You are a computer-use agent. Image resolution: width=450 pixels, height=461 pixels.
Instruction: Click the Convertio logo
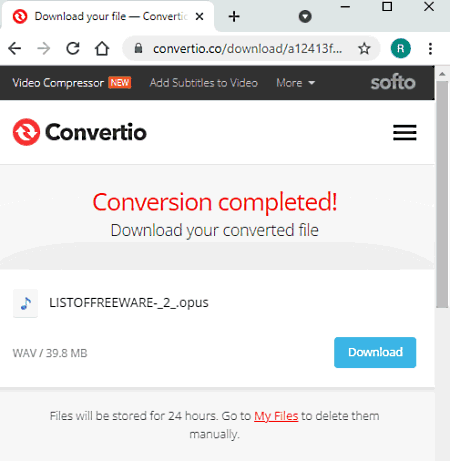[79, 132]
